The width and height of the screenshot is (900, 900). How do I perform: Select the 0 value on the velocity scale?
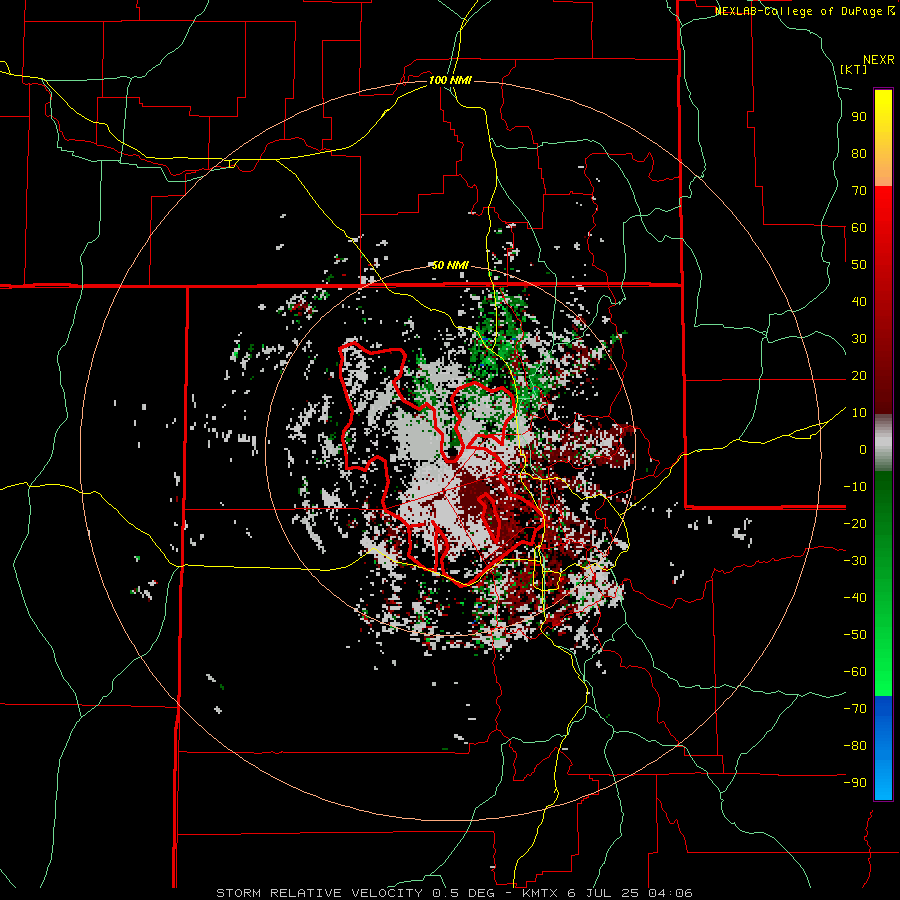(863, 450)
